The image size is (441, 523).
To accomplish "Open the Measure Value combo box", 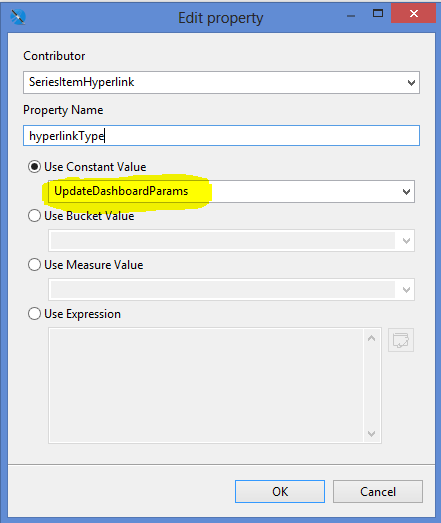I will (x=232, y=290).
